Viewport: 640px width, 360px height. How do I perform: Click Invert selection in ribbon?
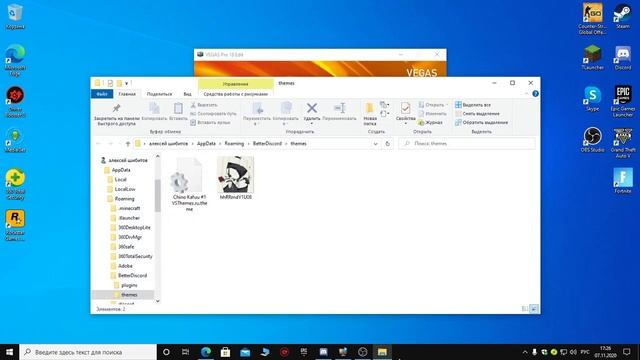coord(482,122)
